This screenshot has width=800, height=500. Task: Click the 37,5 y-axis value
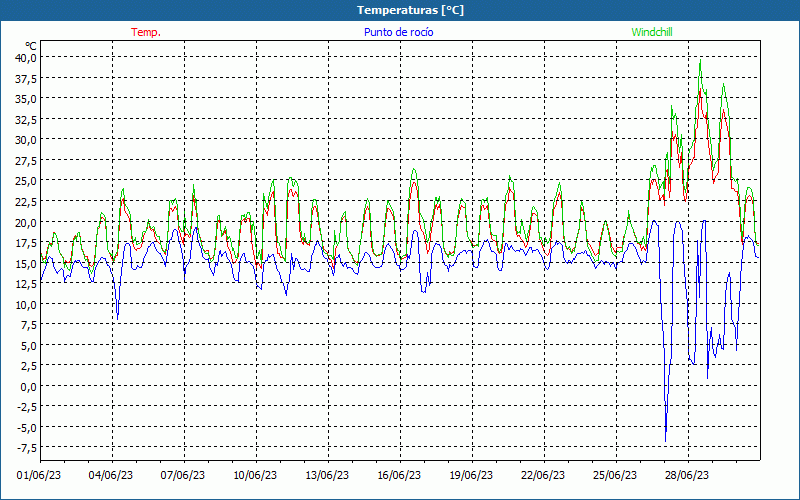(x=26, y=79)
